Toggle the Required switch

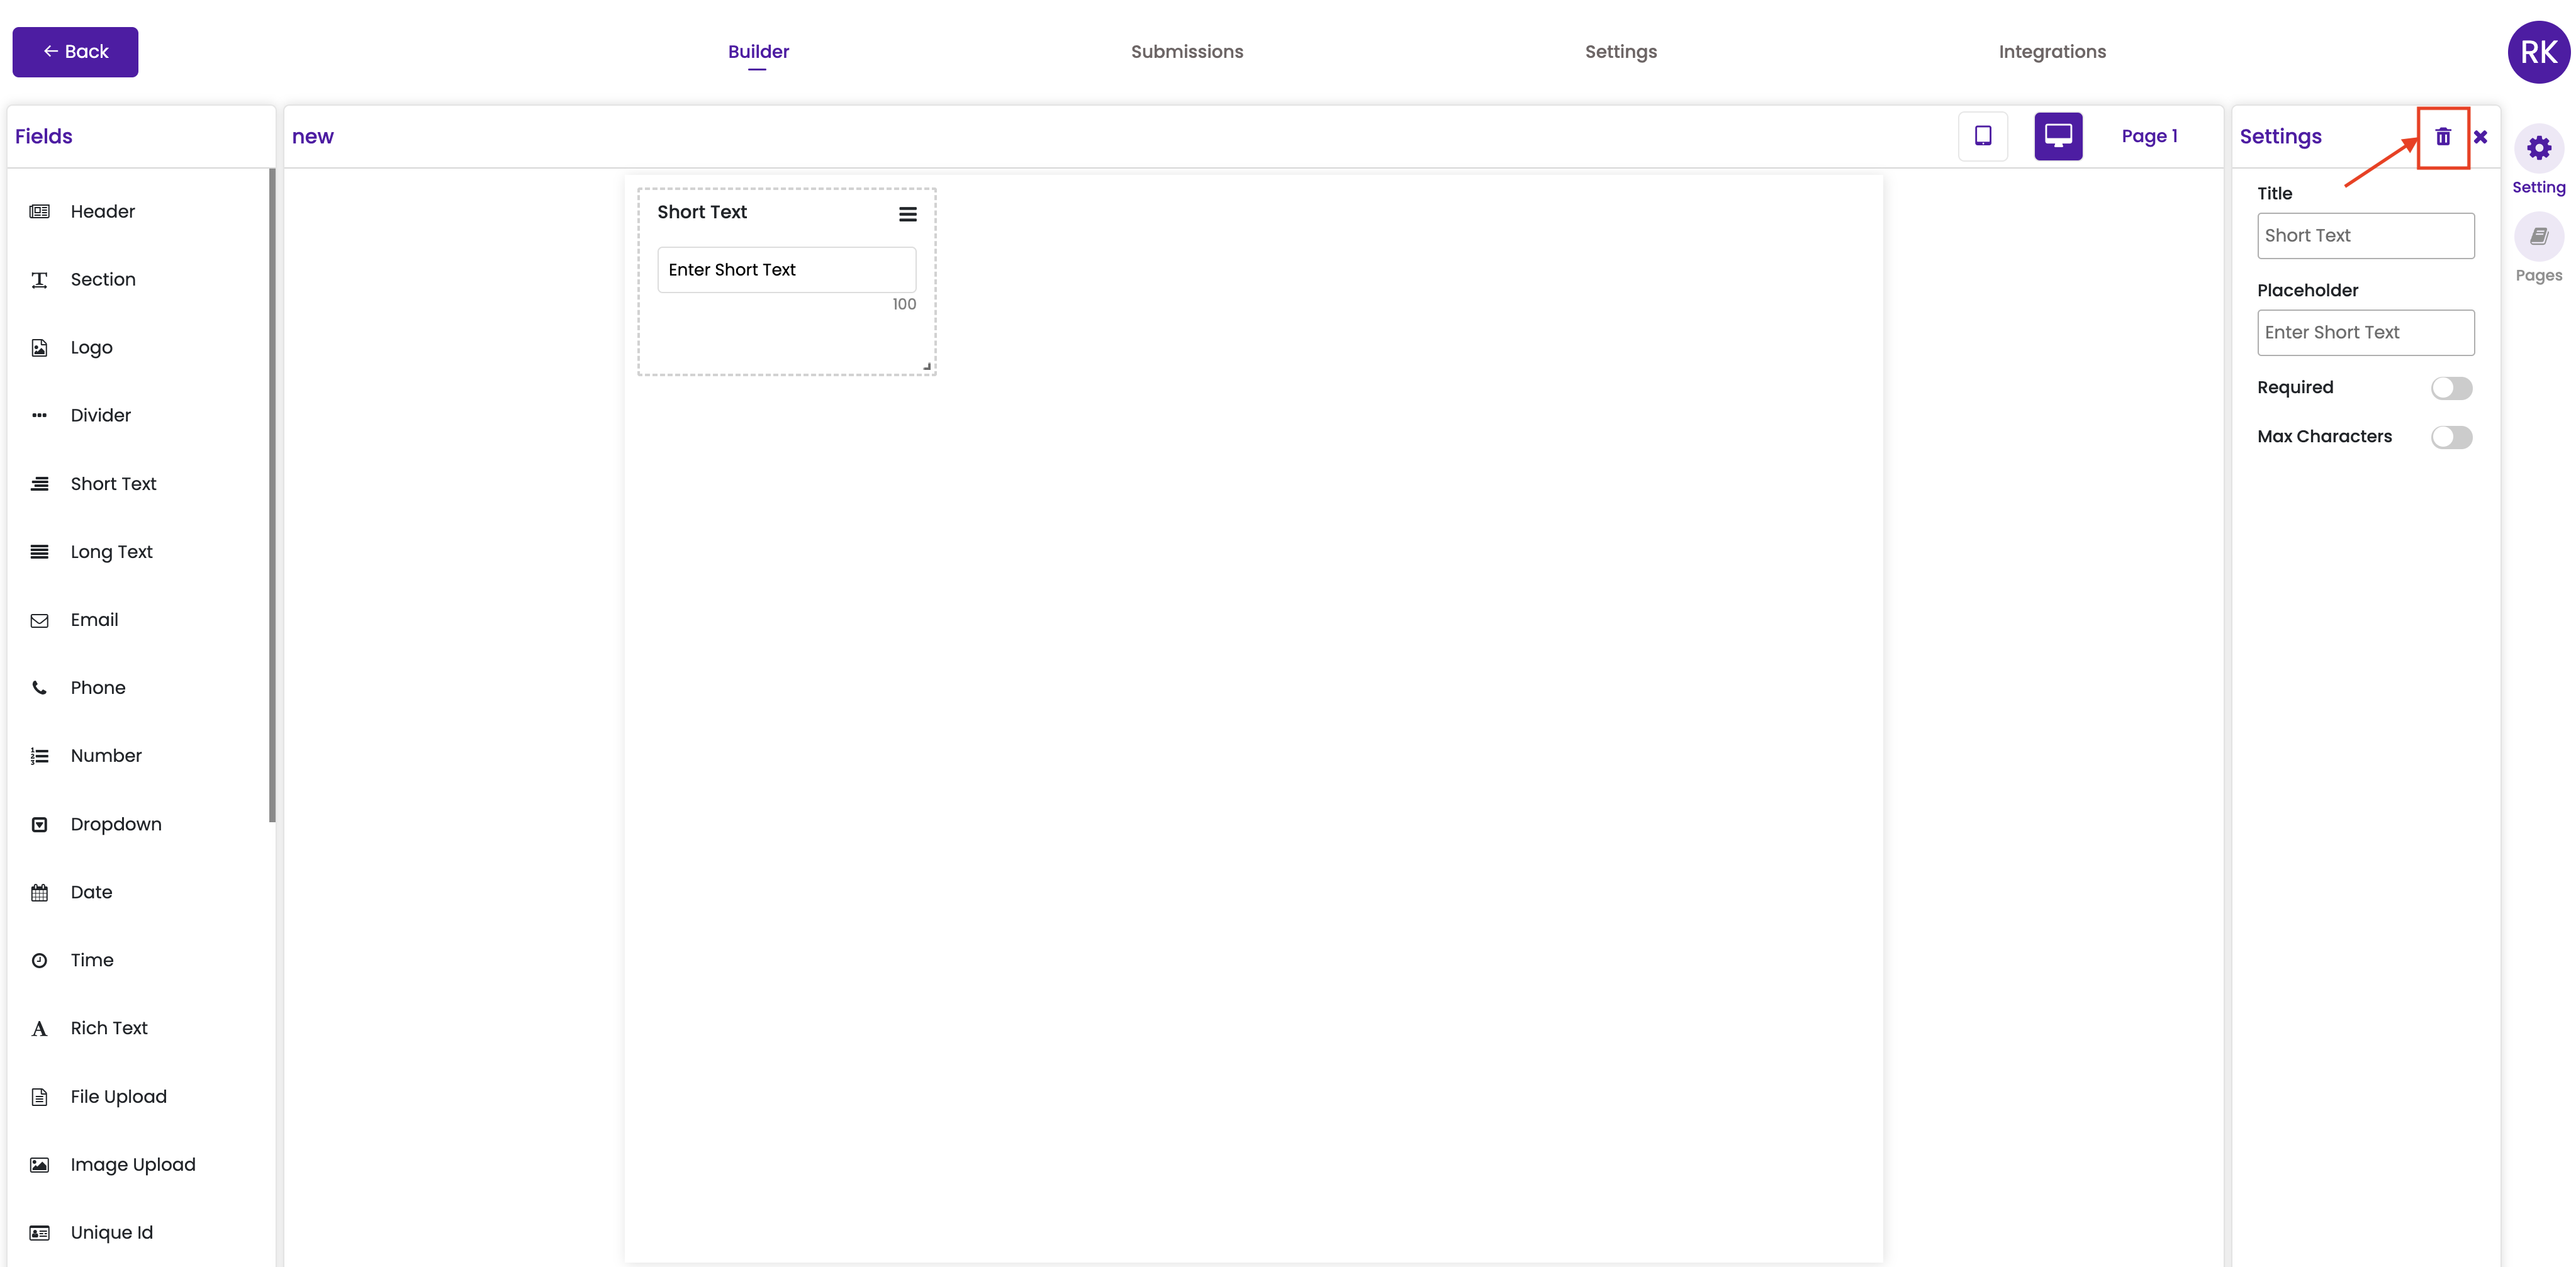click(2451, 388)
